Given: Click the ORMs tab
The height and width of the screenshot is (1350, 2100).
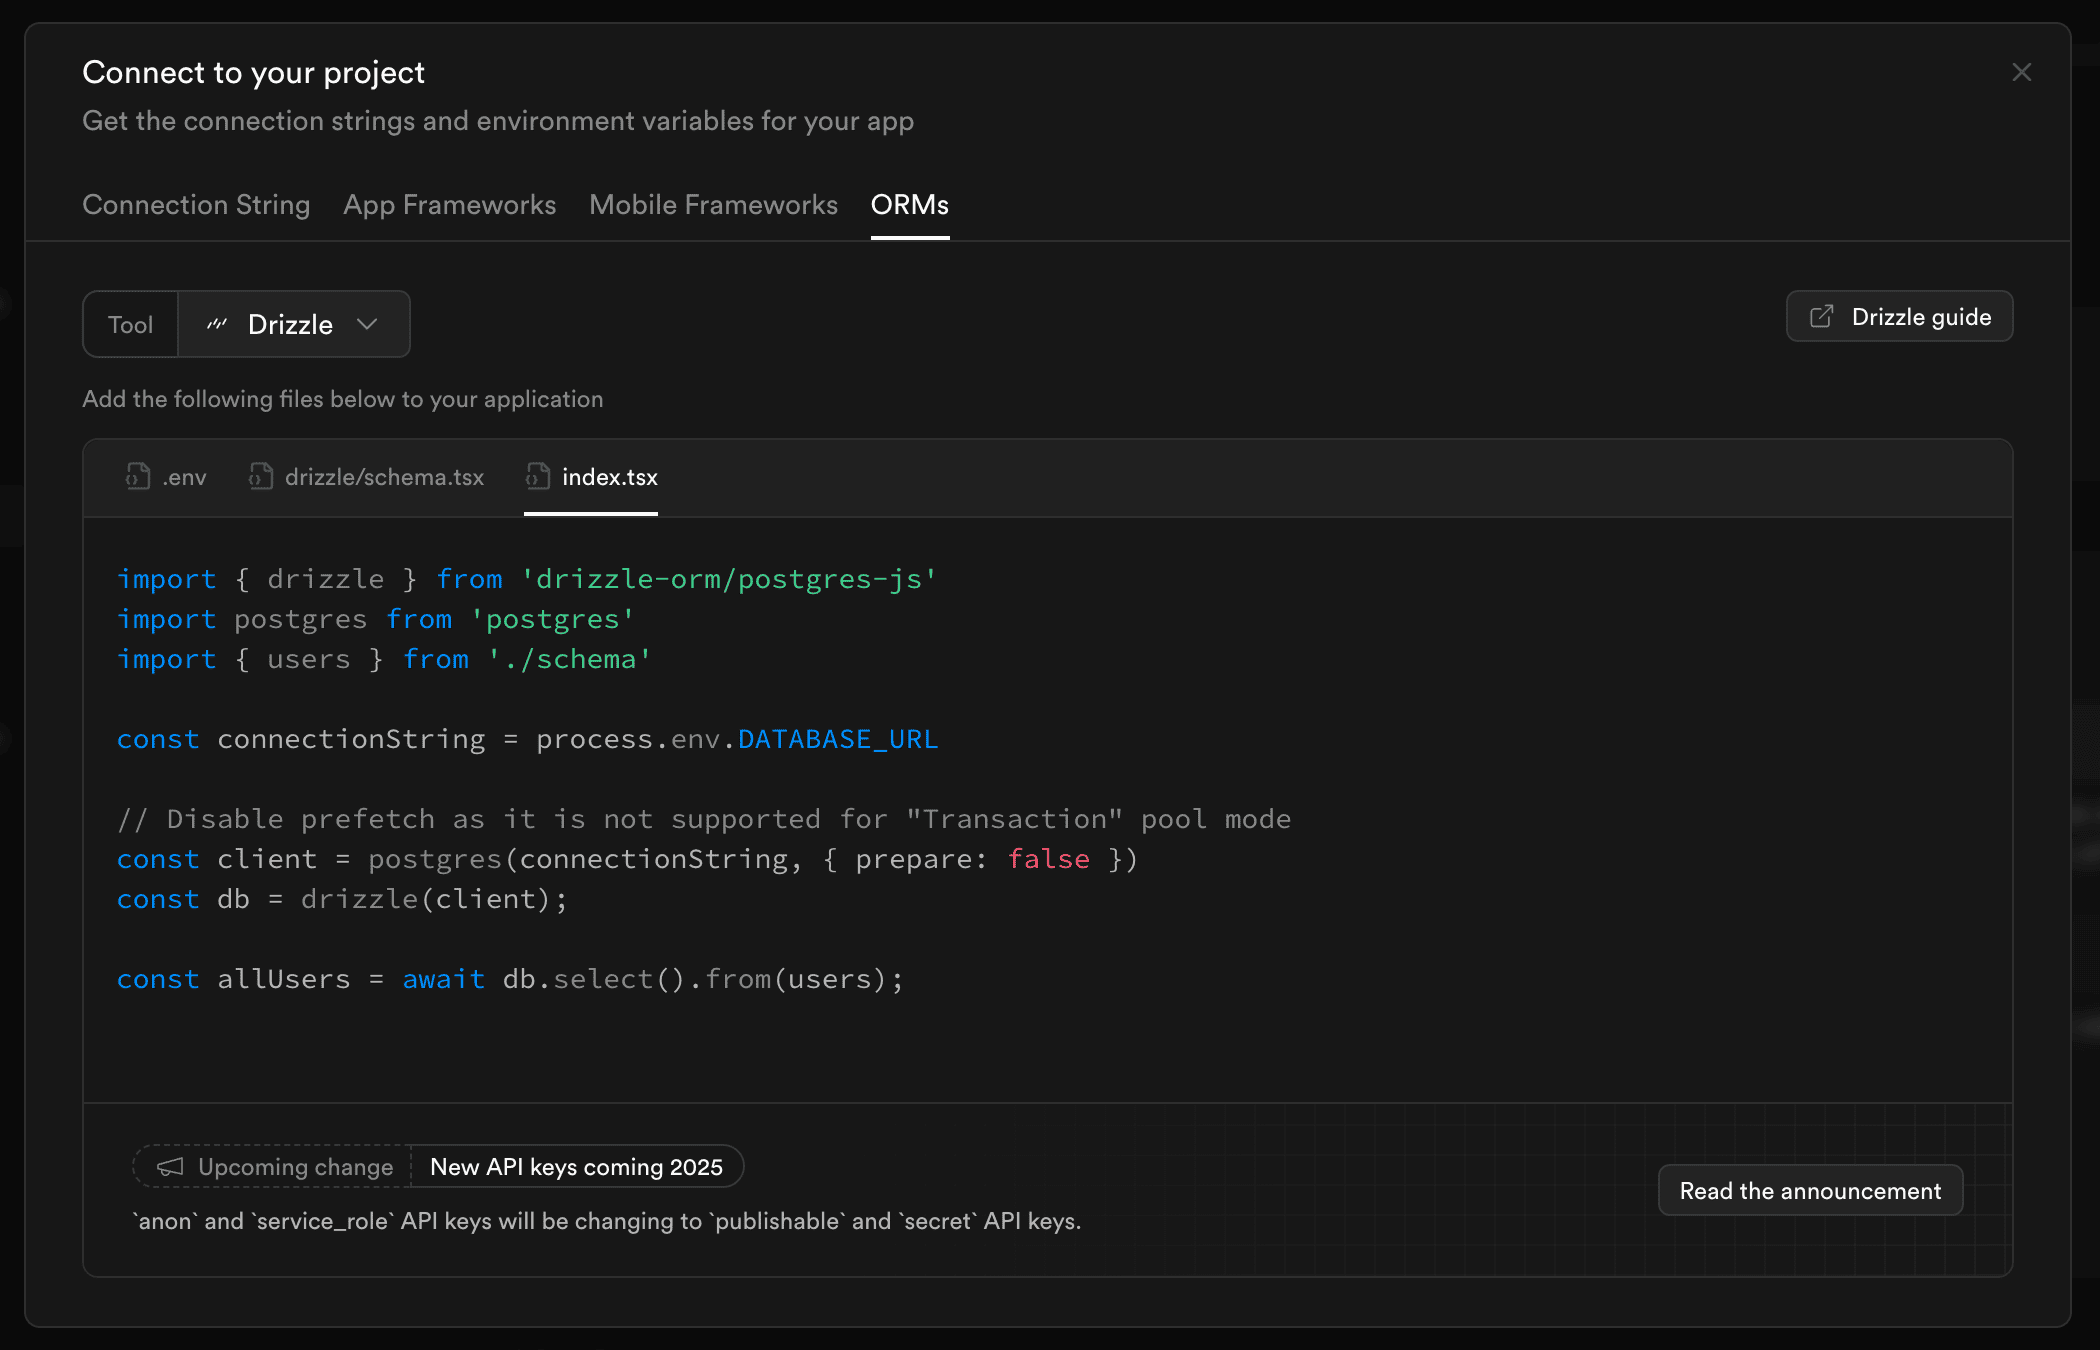Looking at the screenshot, I should [909, 204].
